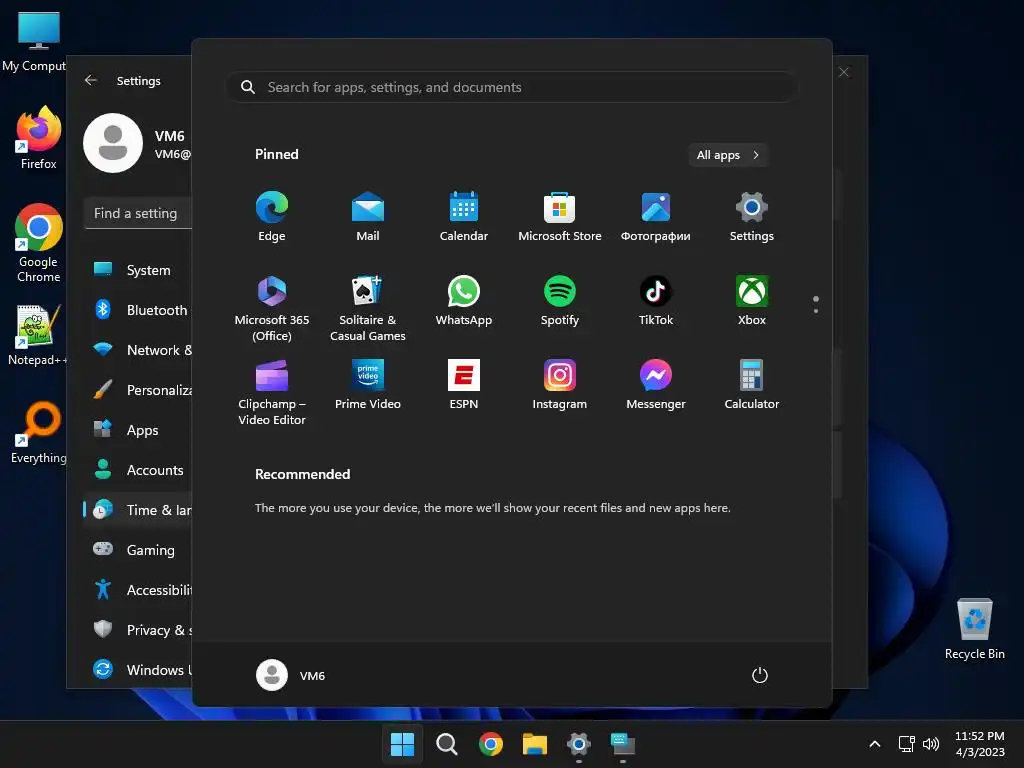1024x768 pixels.
Task: Launch Prime Video app
Action: (368, 384)
